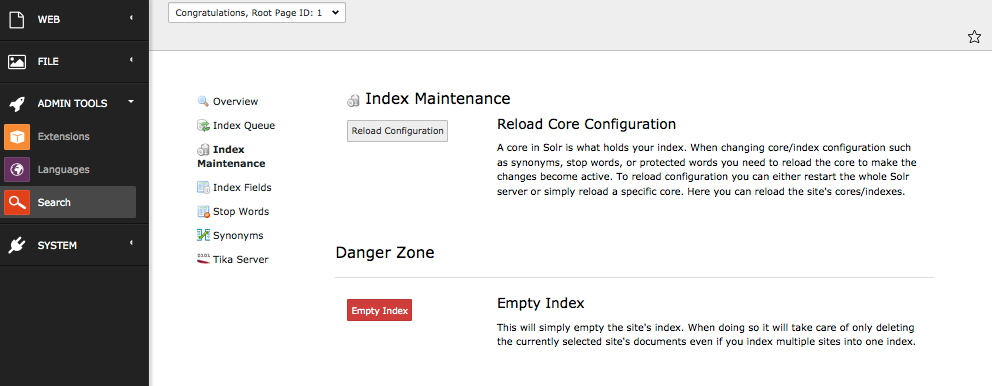Image resolution: width=992 pixels, height=386 pixels.
Task: Open the Overview menu entry
Action: pos(235,101)
